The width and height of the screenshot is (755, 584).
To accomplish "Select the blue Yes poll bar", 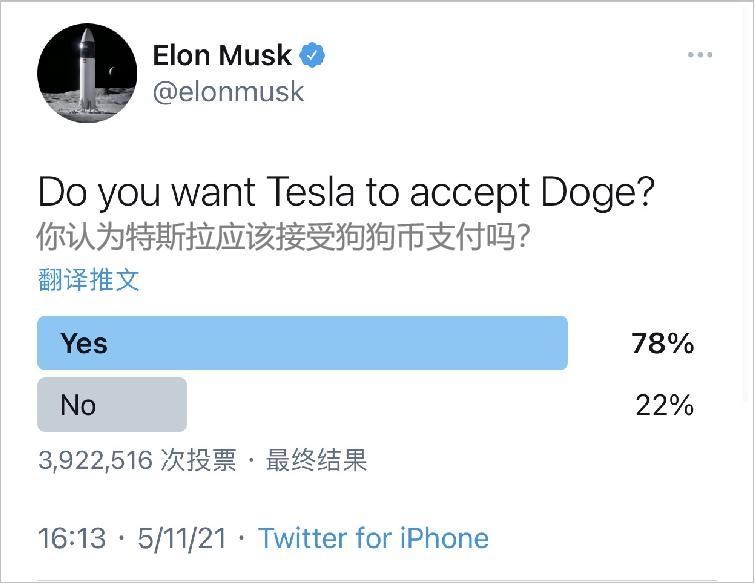I will 302,343.
